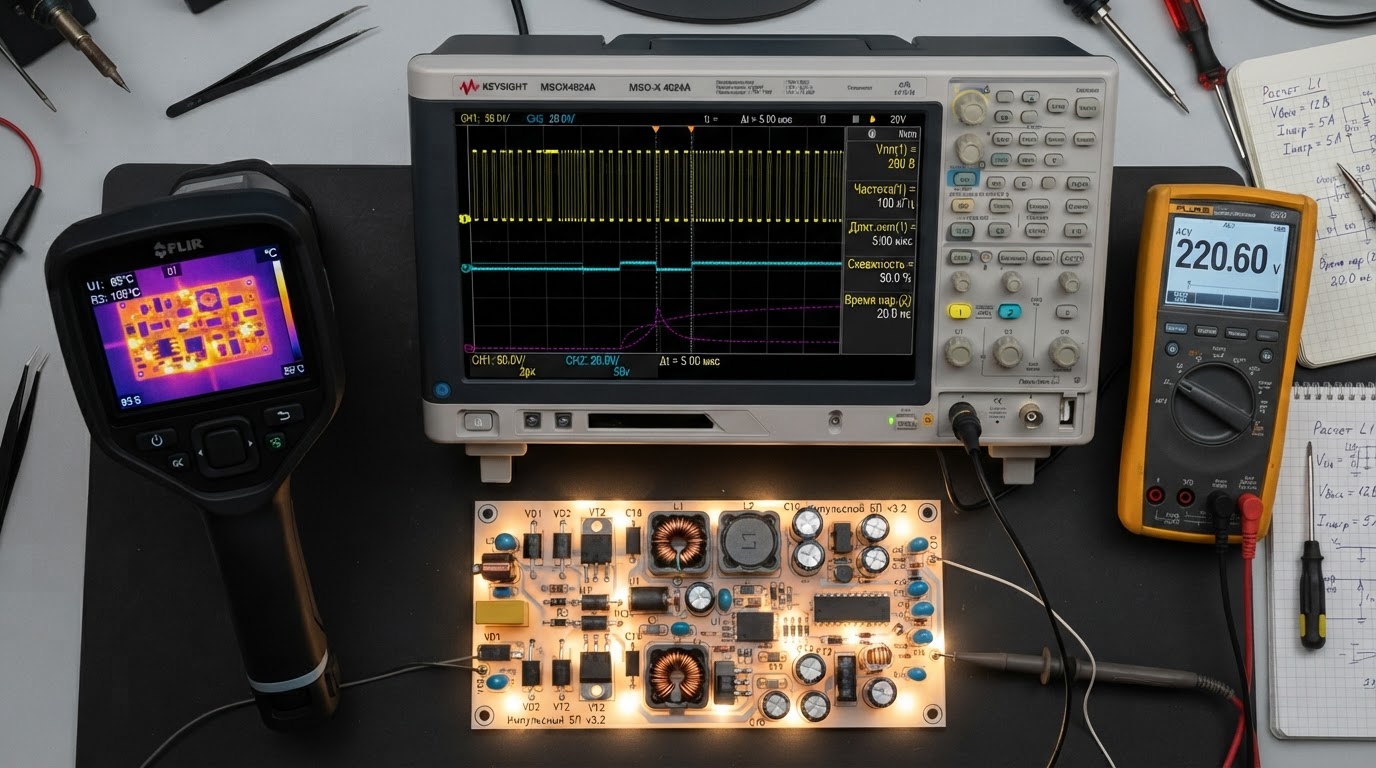Toggle the cyan channel 2 button on oscilloscope
The width and height of the screenshot is (1376, 768).
click(x=1010, y=311)
